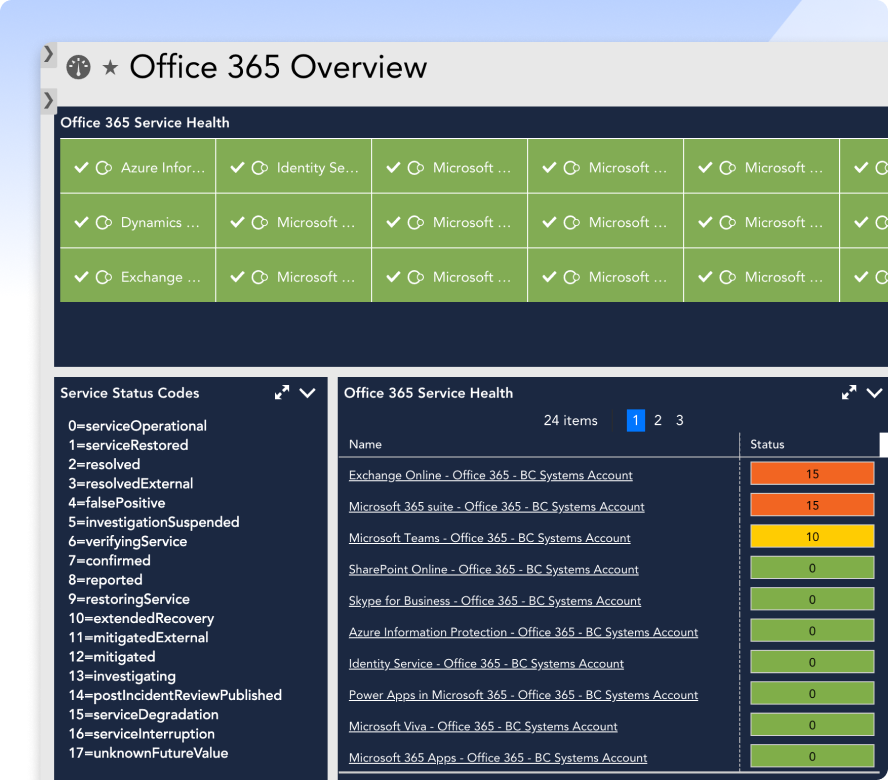
Task: Click 16=serviceInterruption status code text
Action: tap(142, 734)
